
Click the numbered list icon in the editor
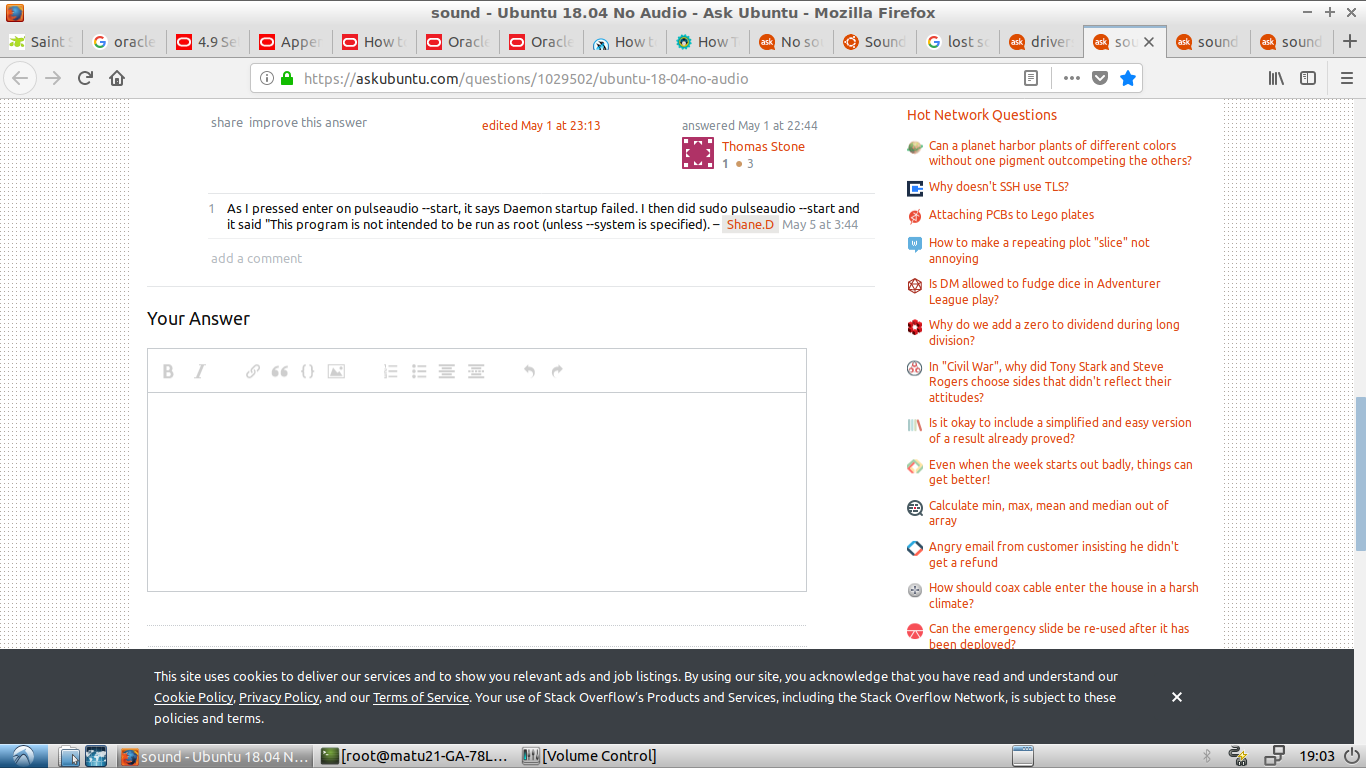coord(391,371)
